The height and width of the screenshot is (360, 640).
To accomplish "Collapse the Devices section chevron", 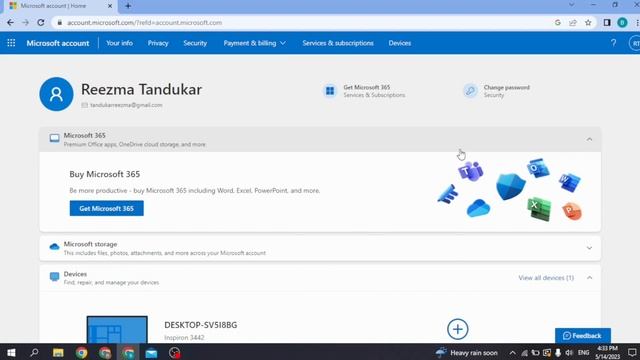I will click(x=589, y=278).
